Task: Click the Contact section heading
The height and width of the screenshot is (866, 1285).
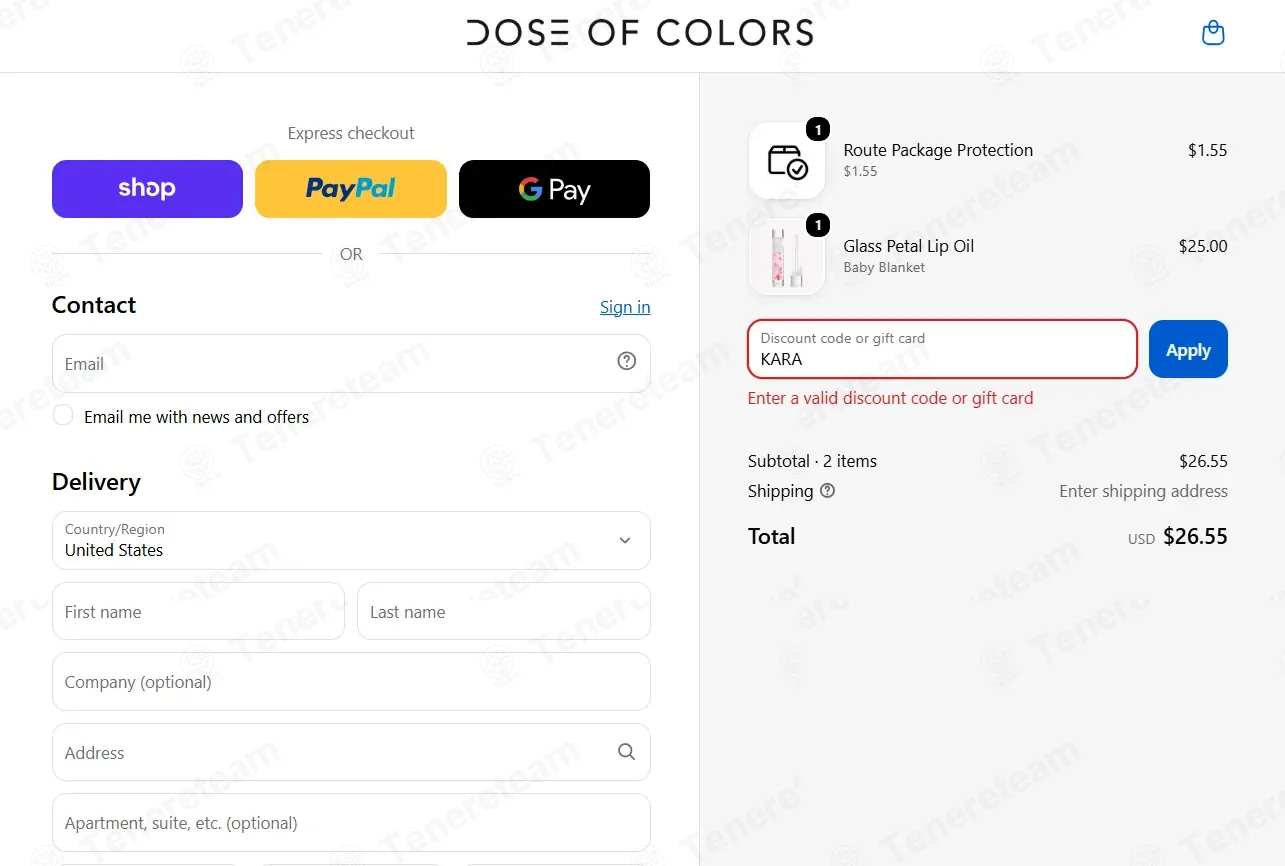Action: 94,305
